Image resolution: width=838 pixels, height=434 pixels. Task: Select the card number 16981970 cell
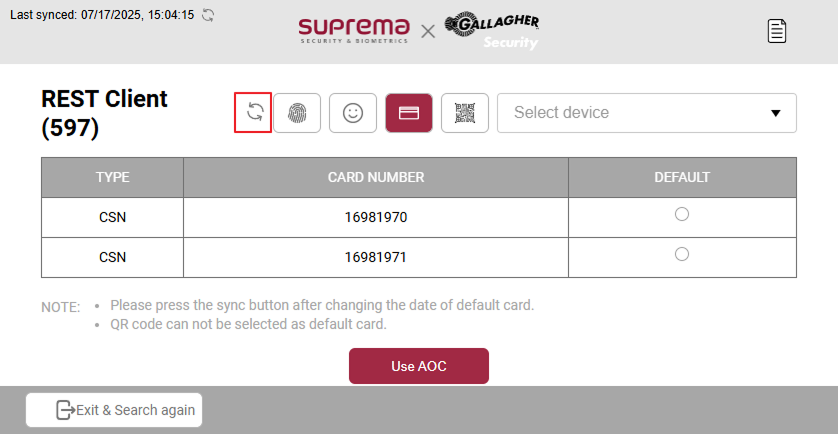(x=376, y=217)
